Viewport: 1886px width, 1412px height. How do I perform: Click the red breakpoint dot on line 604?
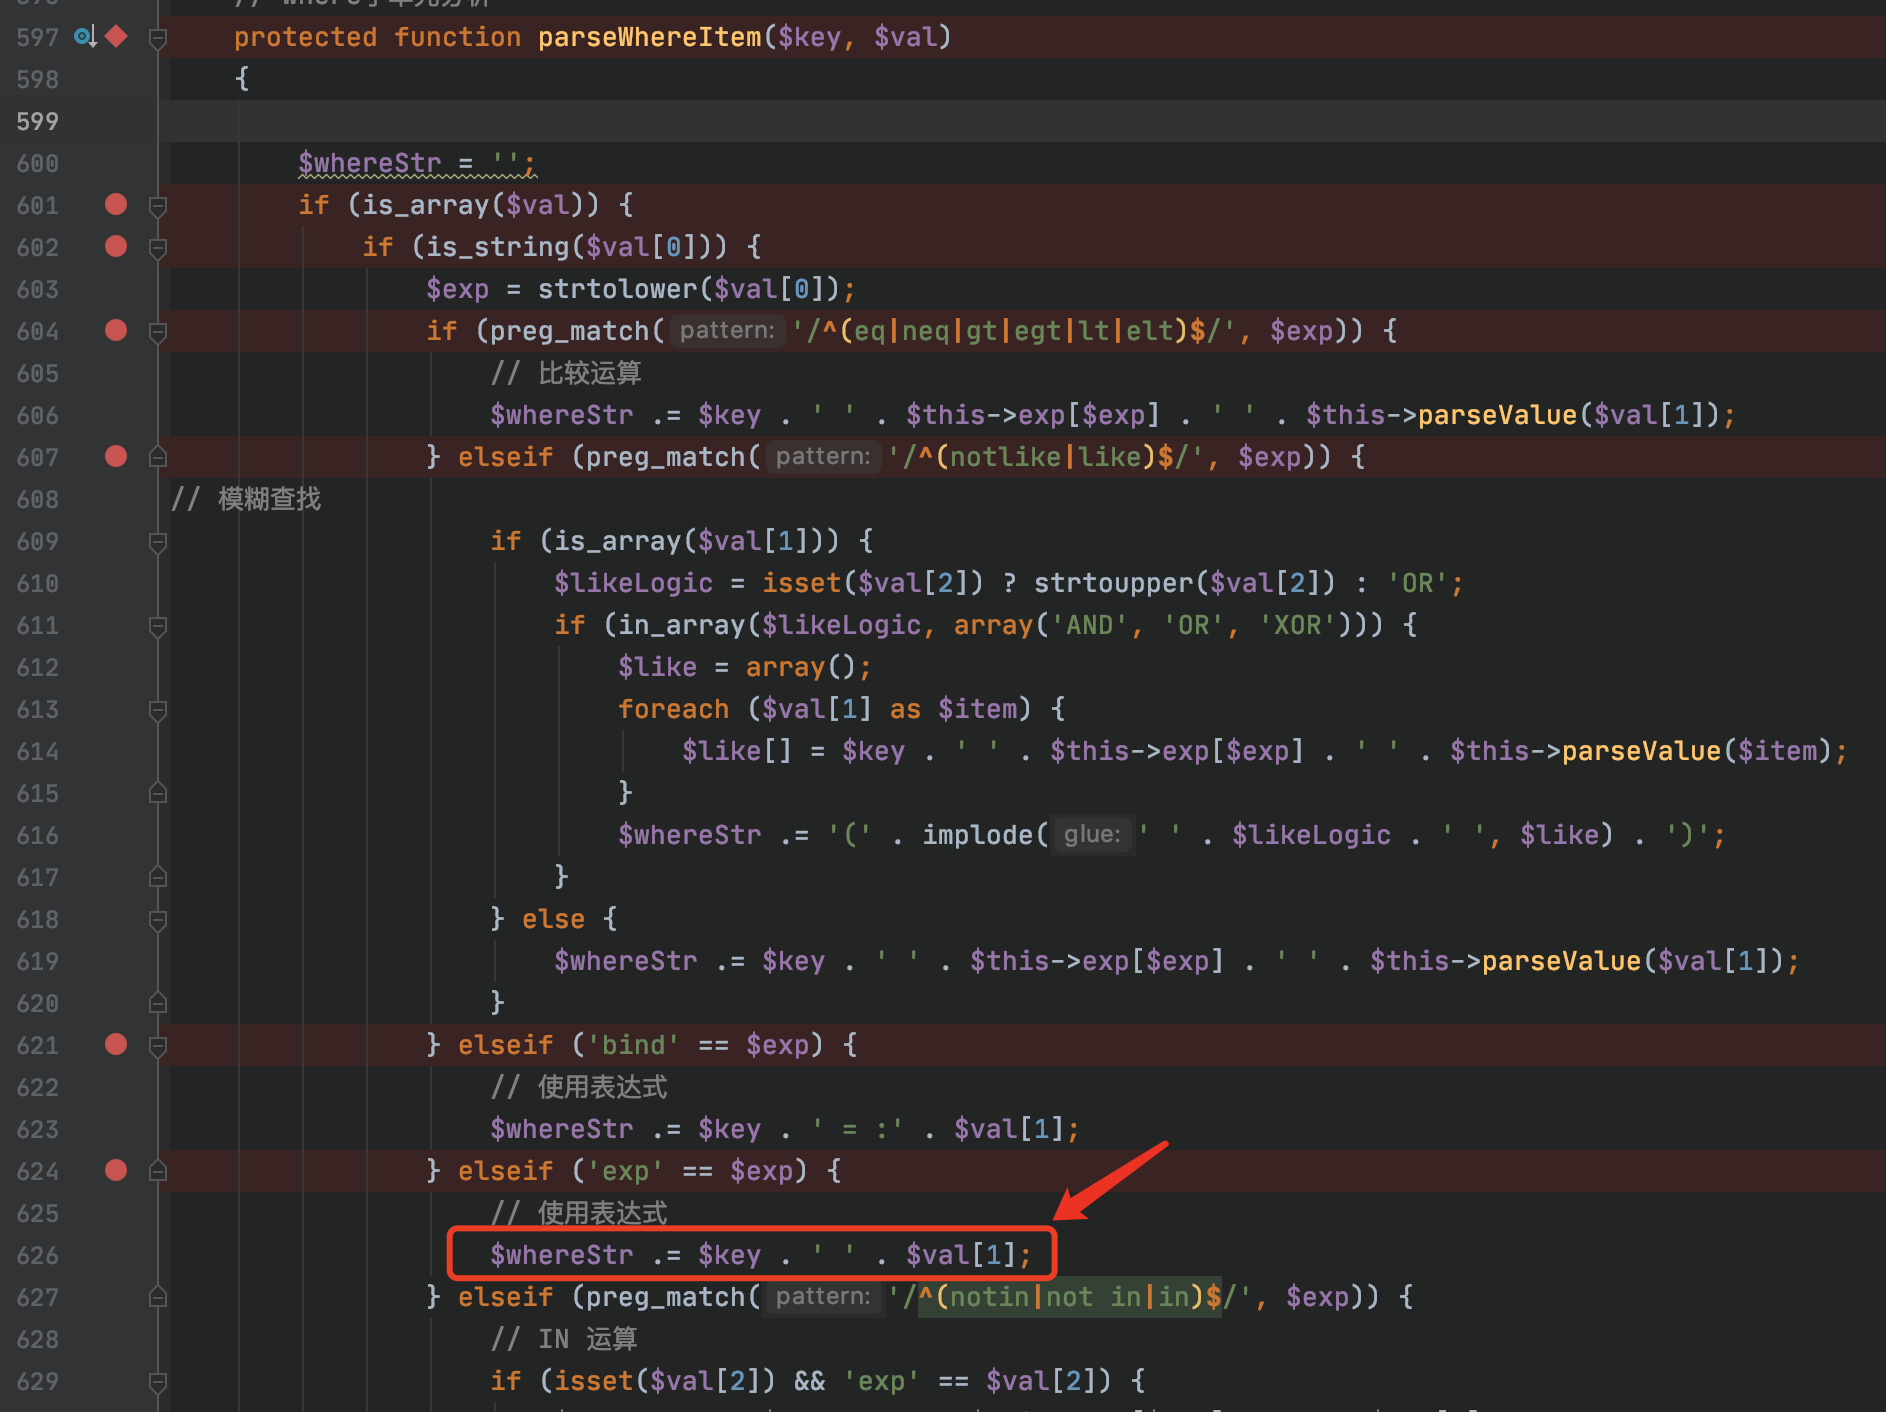(x=116, y=331)
